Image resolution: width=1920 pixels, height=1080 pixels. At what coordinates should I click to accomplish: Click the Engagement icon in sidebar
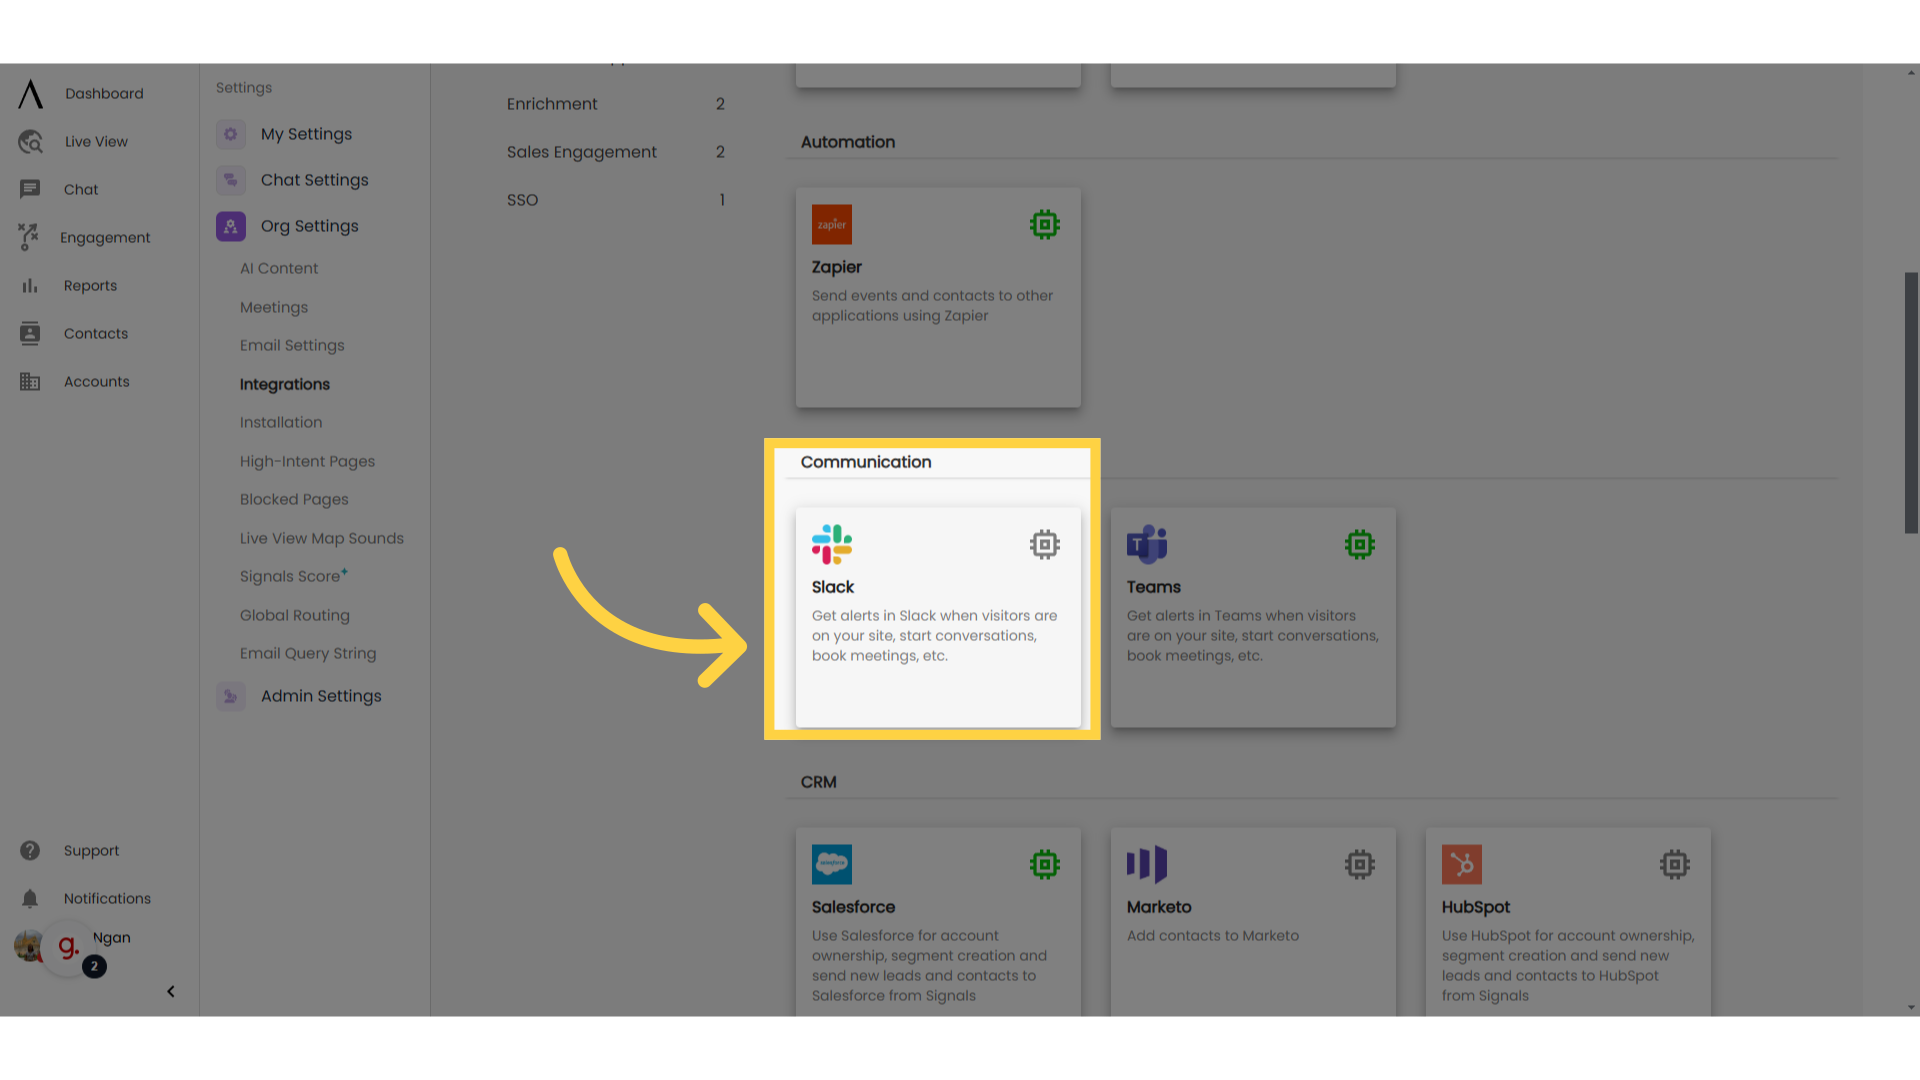point(28,237)
